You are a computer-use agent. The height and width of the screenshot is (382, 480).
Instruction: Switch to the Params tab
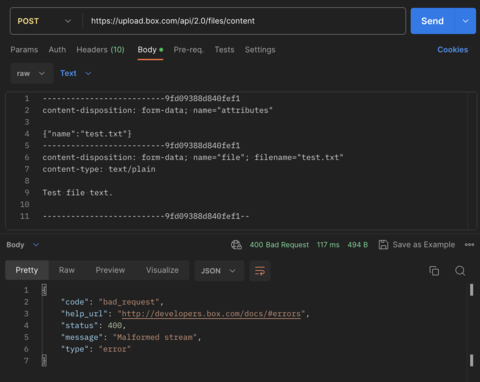24,50
